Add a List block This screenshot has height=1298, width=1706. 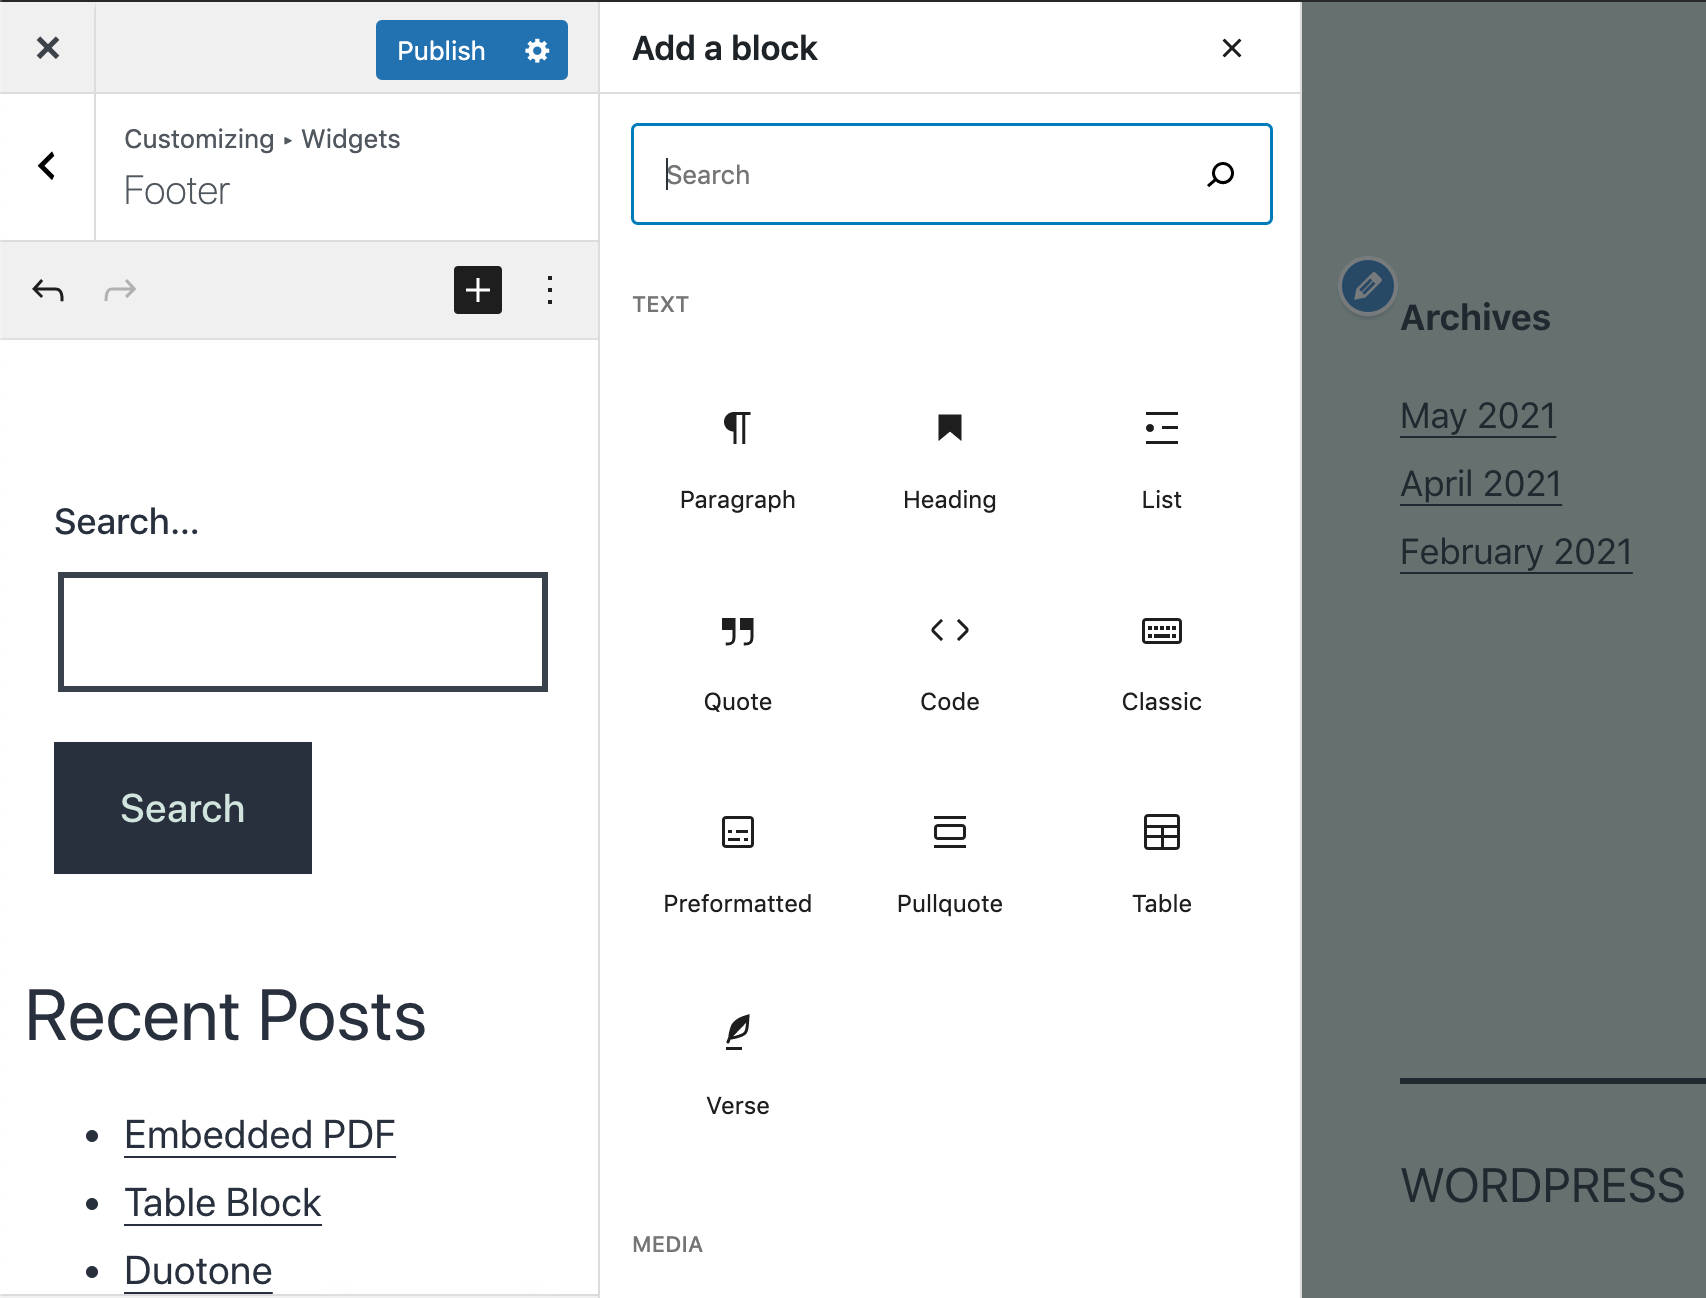[1161, 460]
